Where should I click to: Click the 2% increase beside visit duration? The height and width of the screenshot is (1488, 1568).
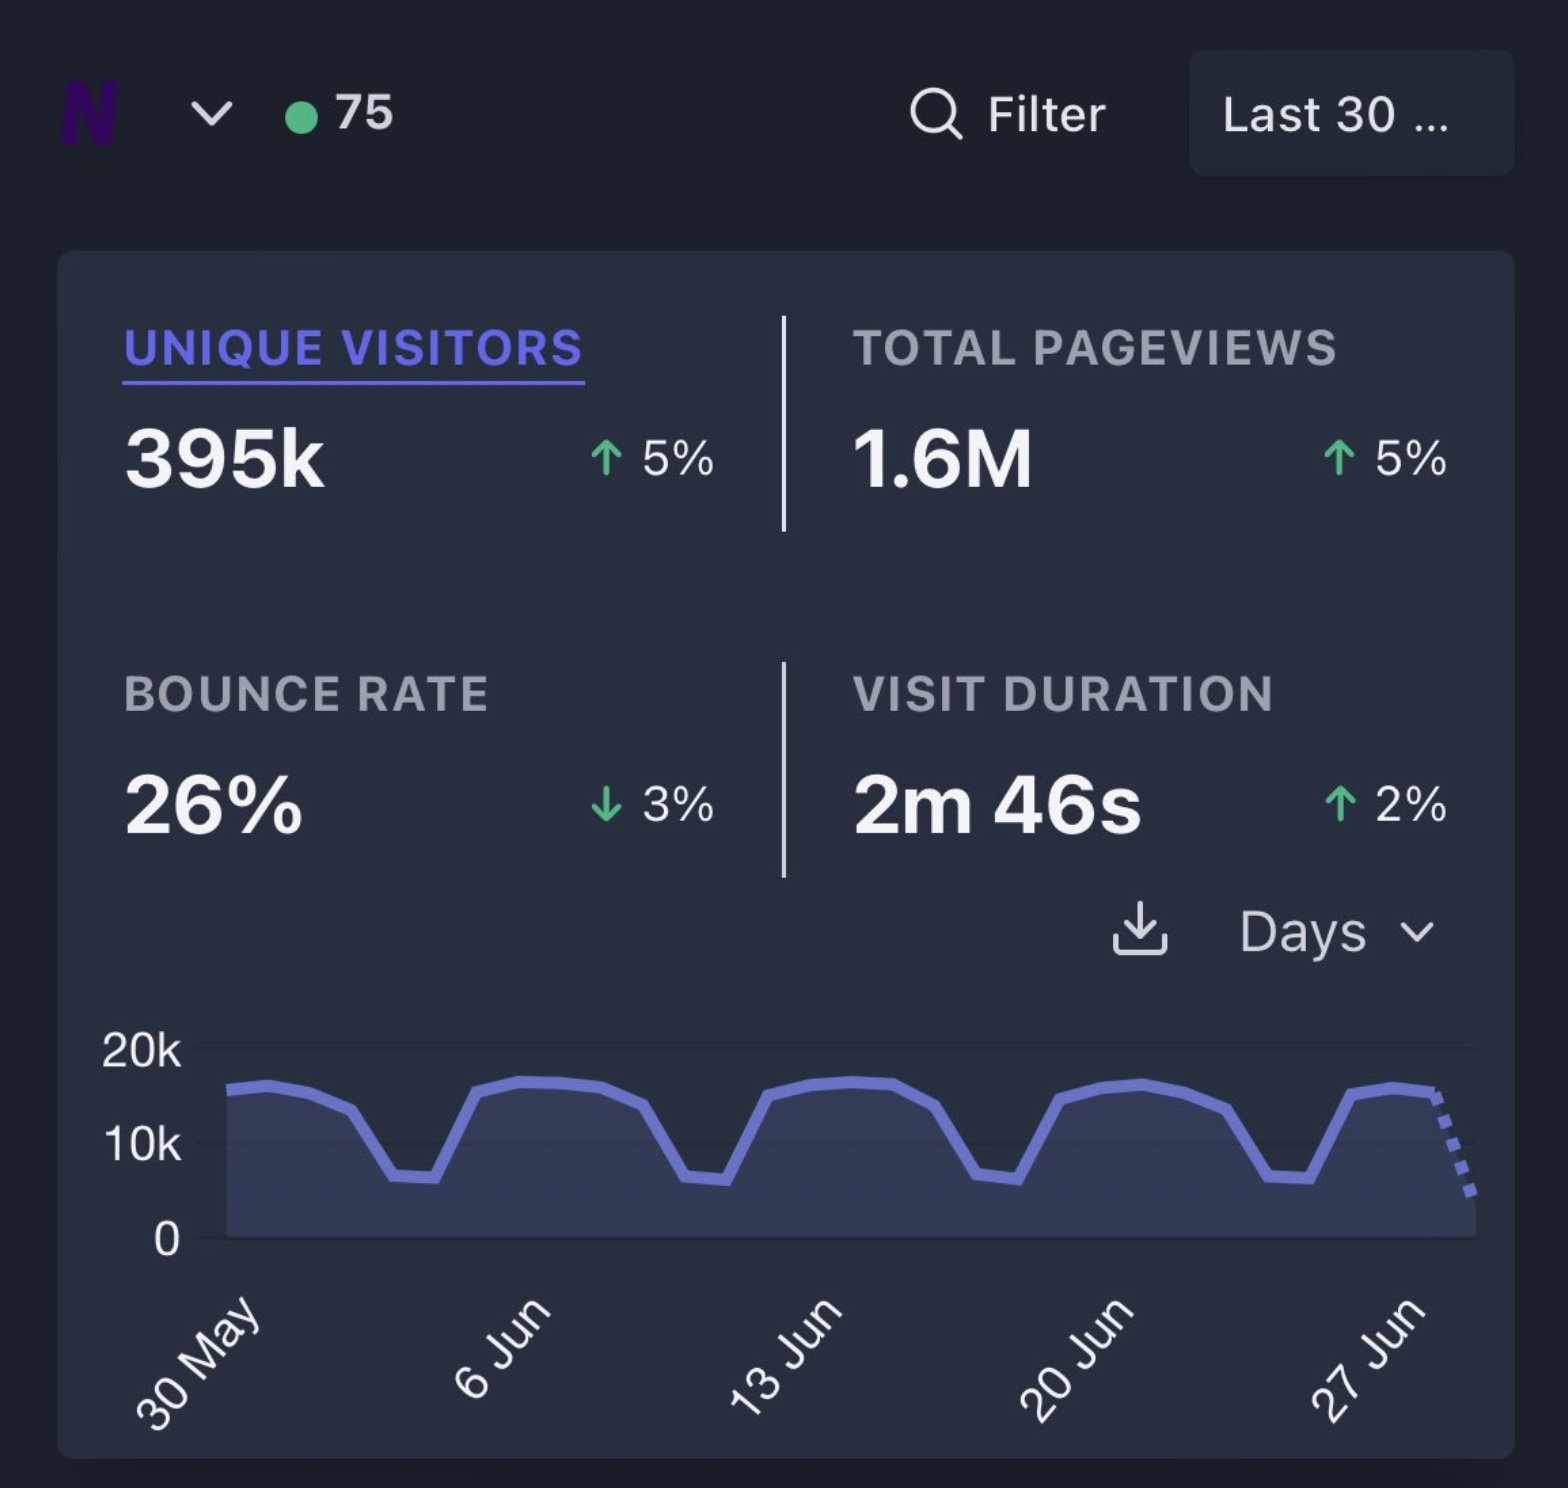1385,804
